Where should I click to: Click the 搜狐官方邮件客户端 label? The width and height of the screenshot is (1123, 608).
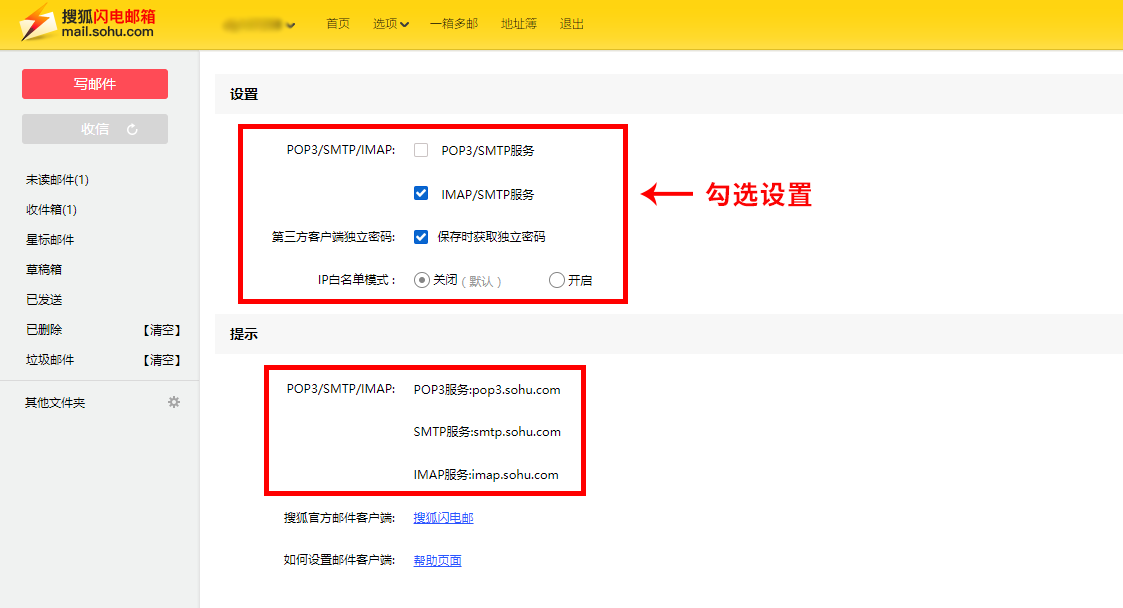[x=339, y=518]
